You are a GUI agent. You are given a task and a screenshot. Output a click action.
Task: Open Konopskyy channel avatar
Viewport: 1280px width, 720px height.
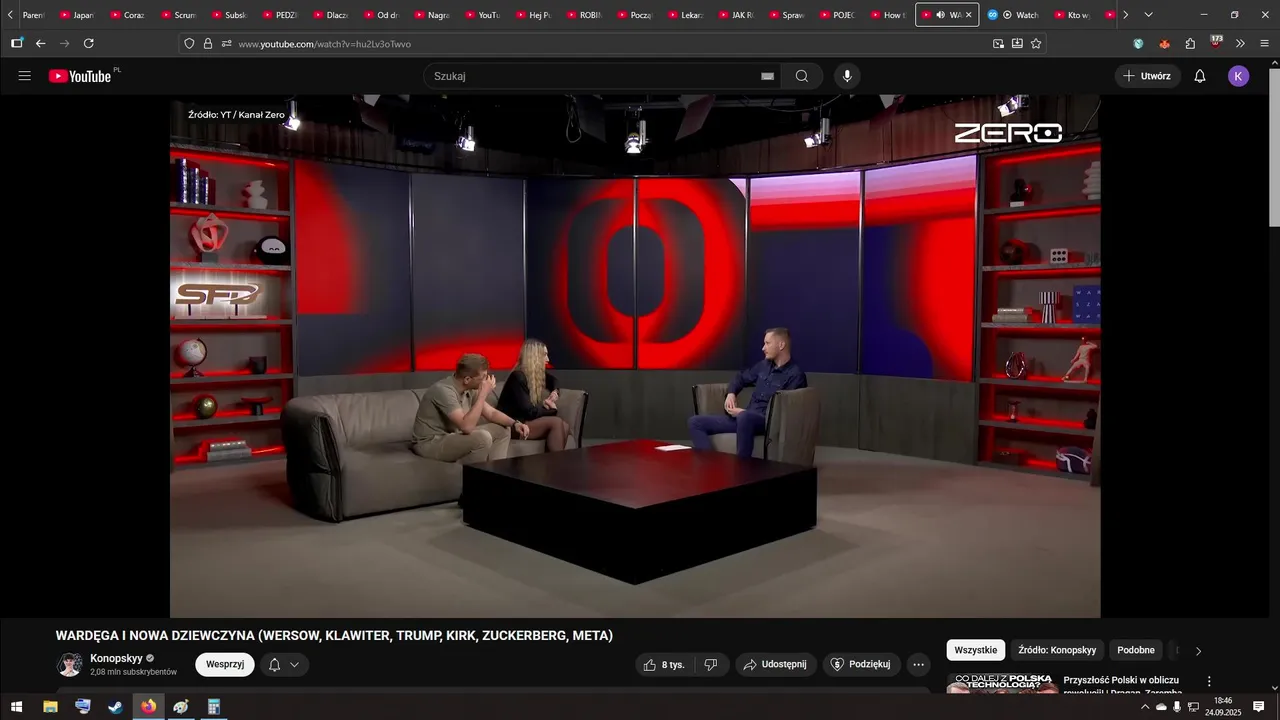click(x=70, y=665)
